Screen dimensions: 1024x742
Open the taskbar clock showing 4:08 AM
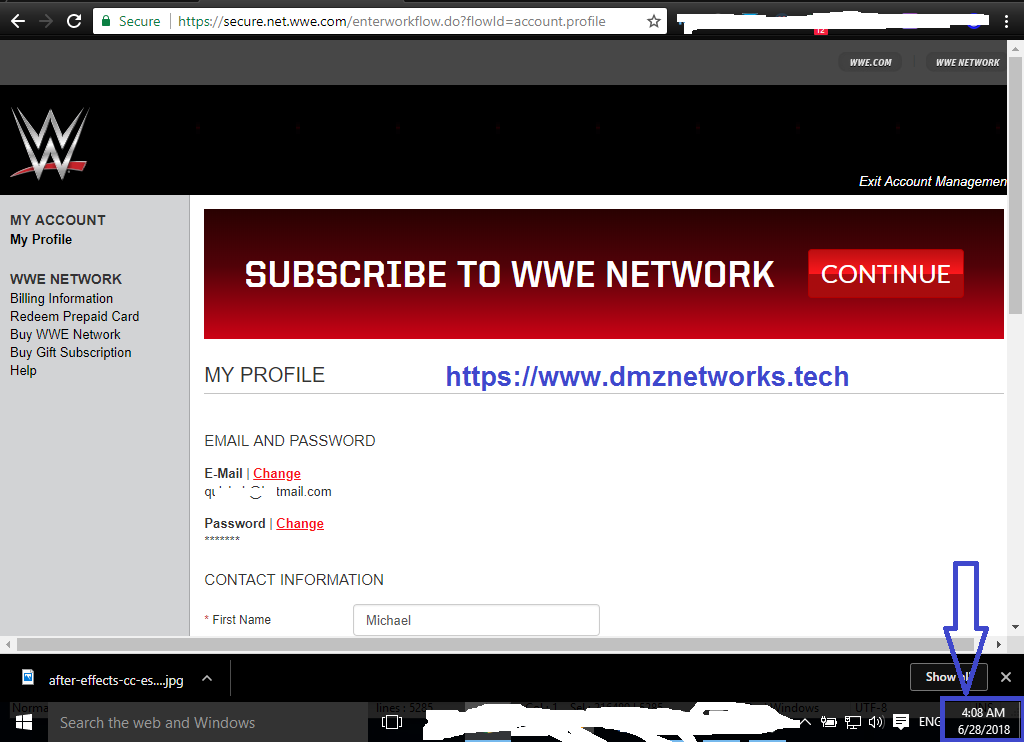coord(983,720)
